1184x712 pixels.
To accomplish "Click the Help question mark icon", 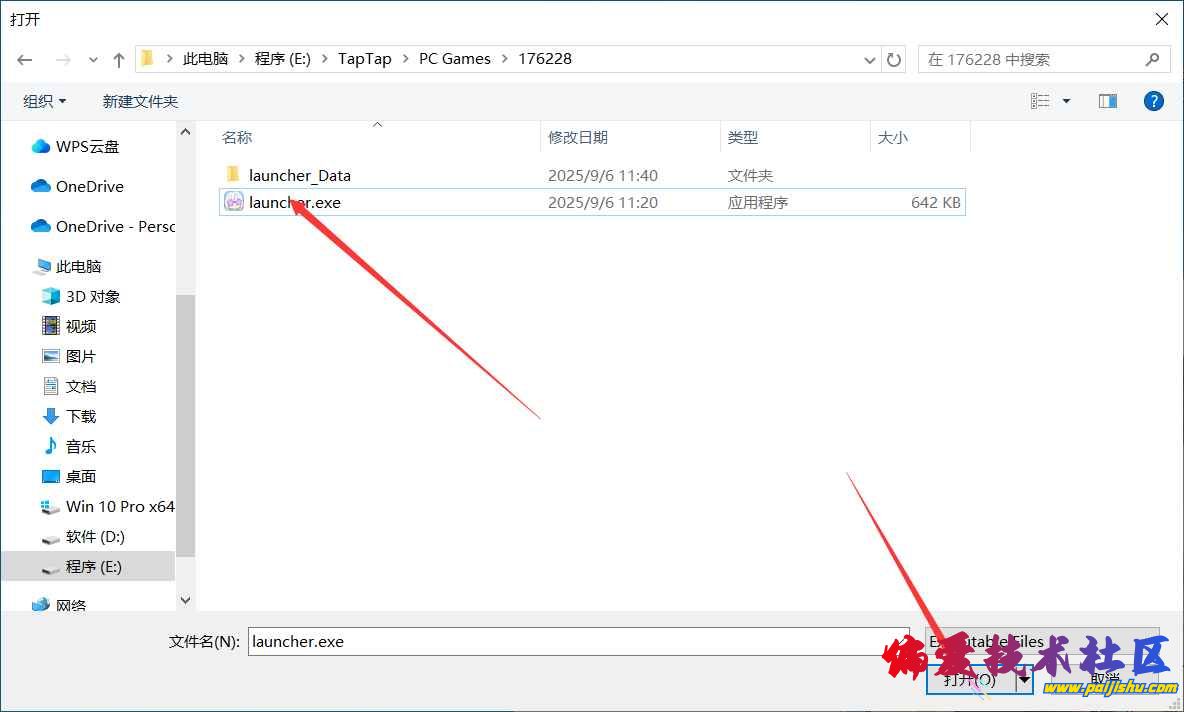I will click(x=1153, y=101).
